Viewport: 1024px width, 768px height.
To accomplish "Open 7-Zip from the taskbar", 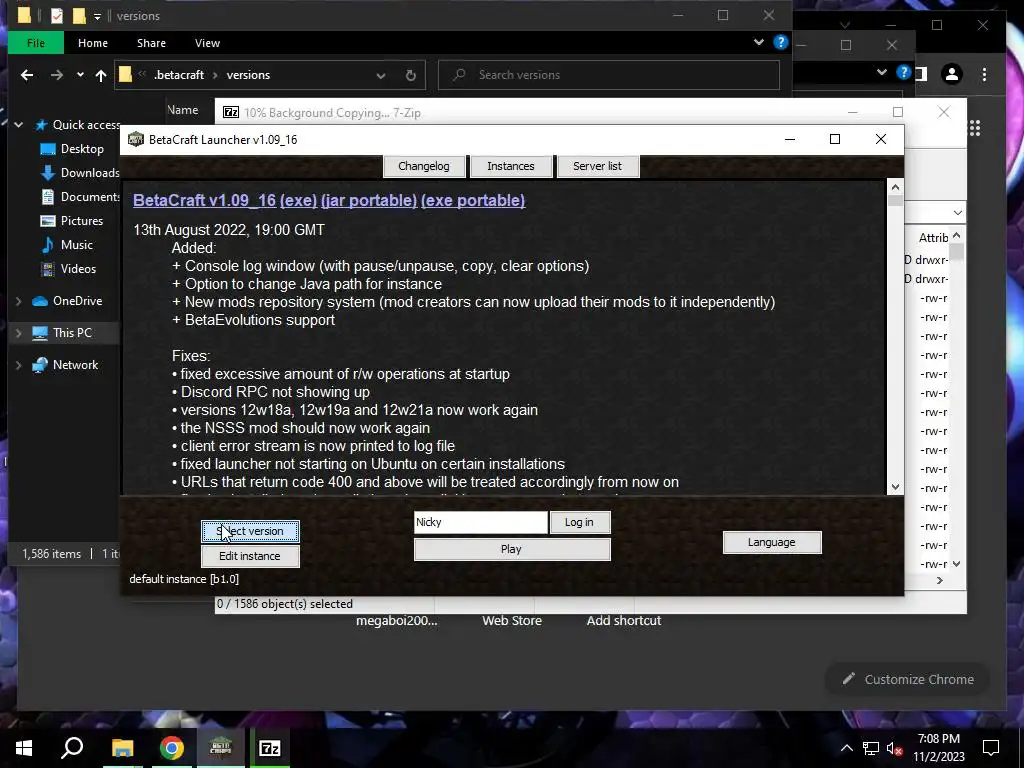I will point(270,748).
